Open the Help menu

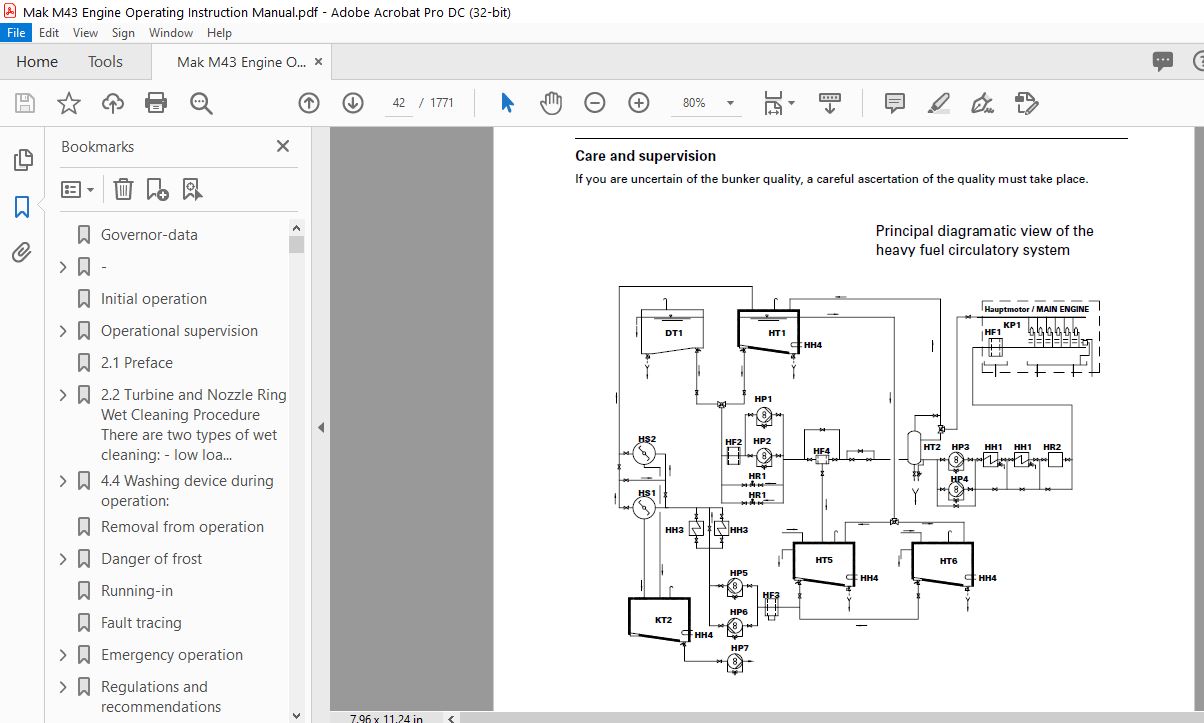pyautogui.click(x=219, y=33)
